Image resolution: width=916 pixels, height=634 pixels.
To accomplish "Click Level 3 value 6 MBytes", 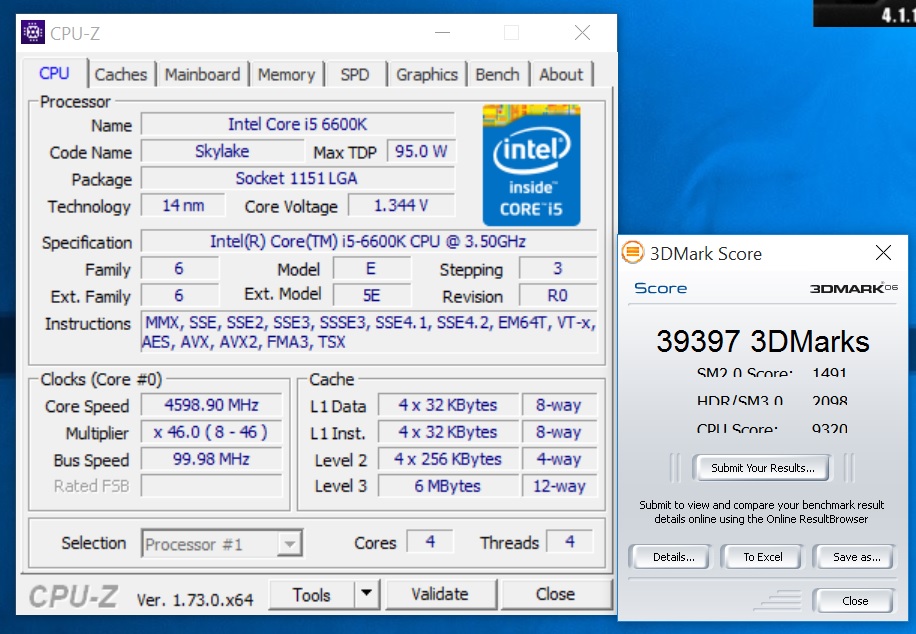I will 447,486.
